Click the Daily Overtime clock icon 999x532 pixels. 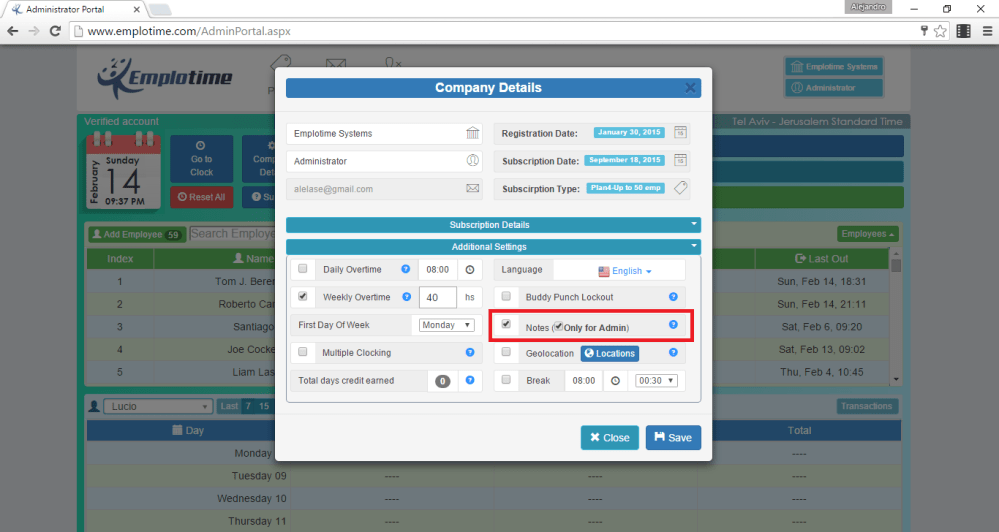pos(469,270)
